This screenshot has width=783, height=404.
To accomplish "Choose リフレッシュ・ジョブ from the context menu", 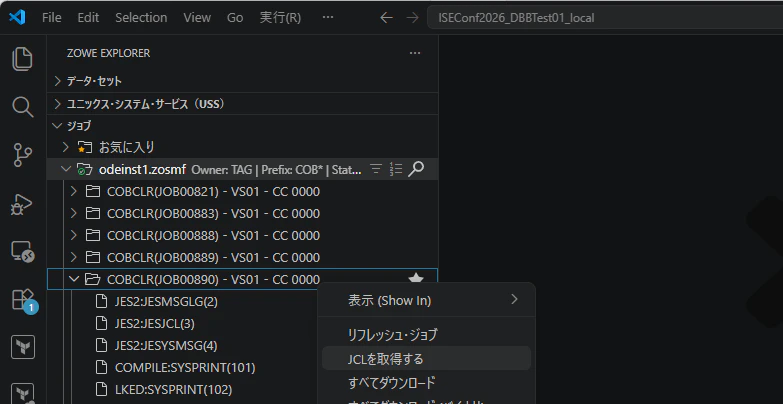I will click(x=426, y=335).
